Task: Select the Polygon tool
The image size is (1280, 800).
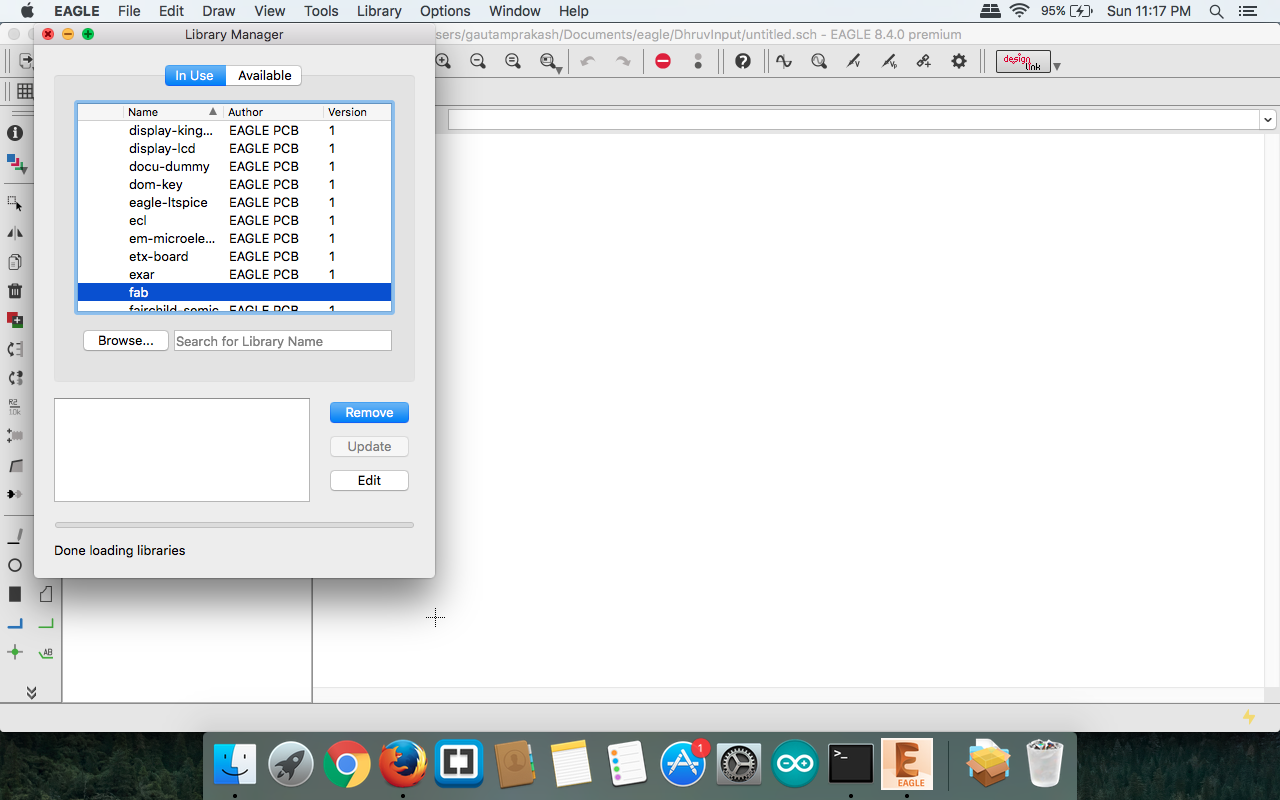Action: coord(46,594)
